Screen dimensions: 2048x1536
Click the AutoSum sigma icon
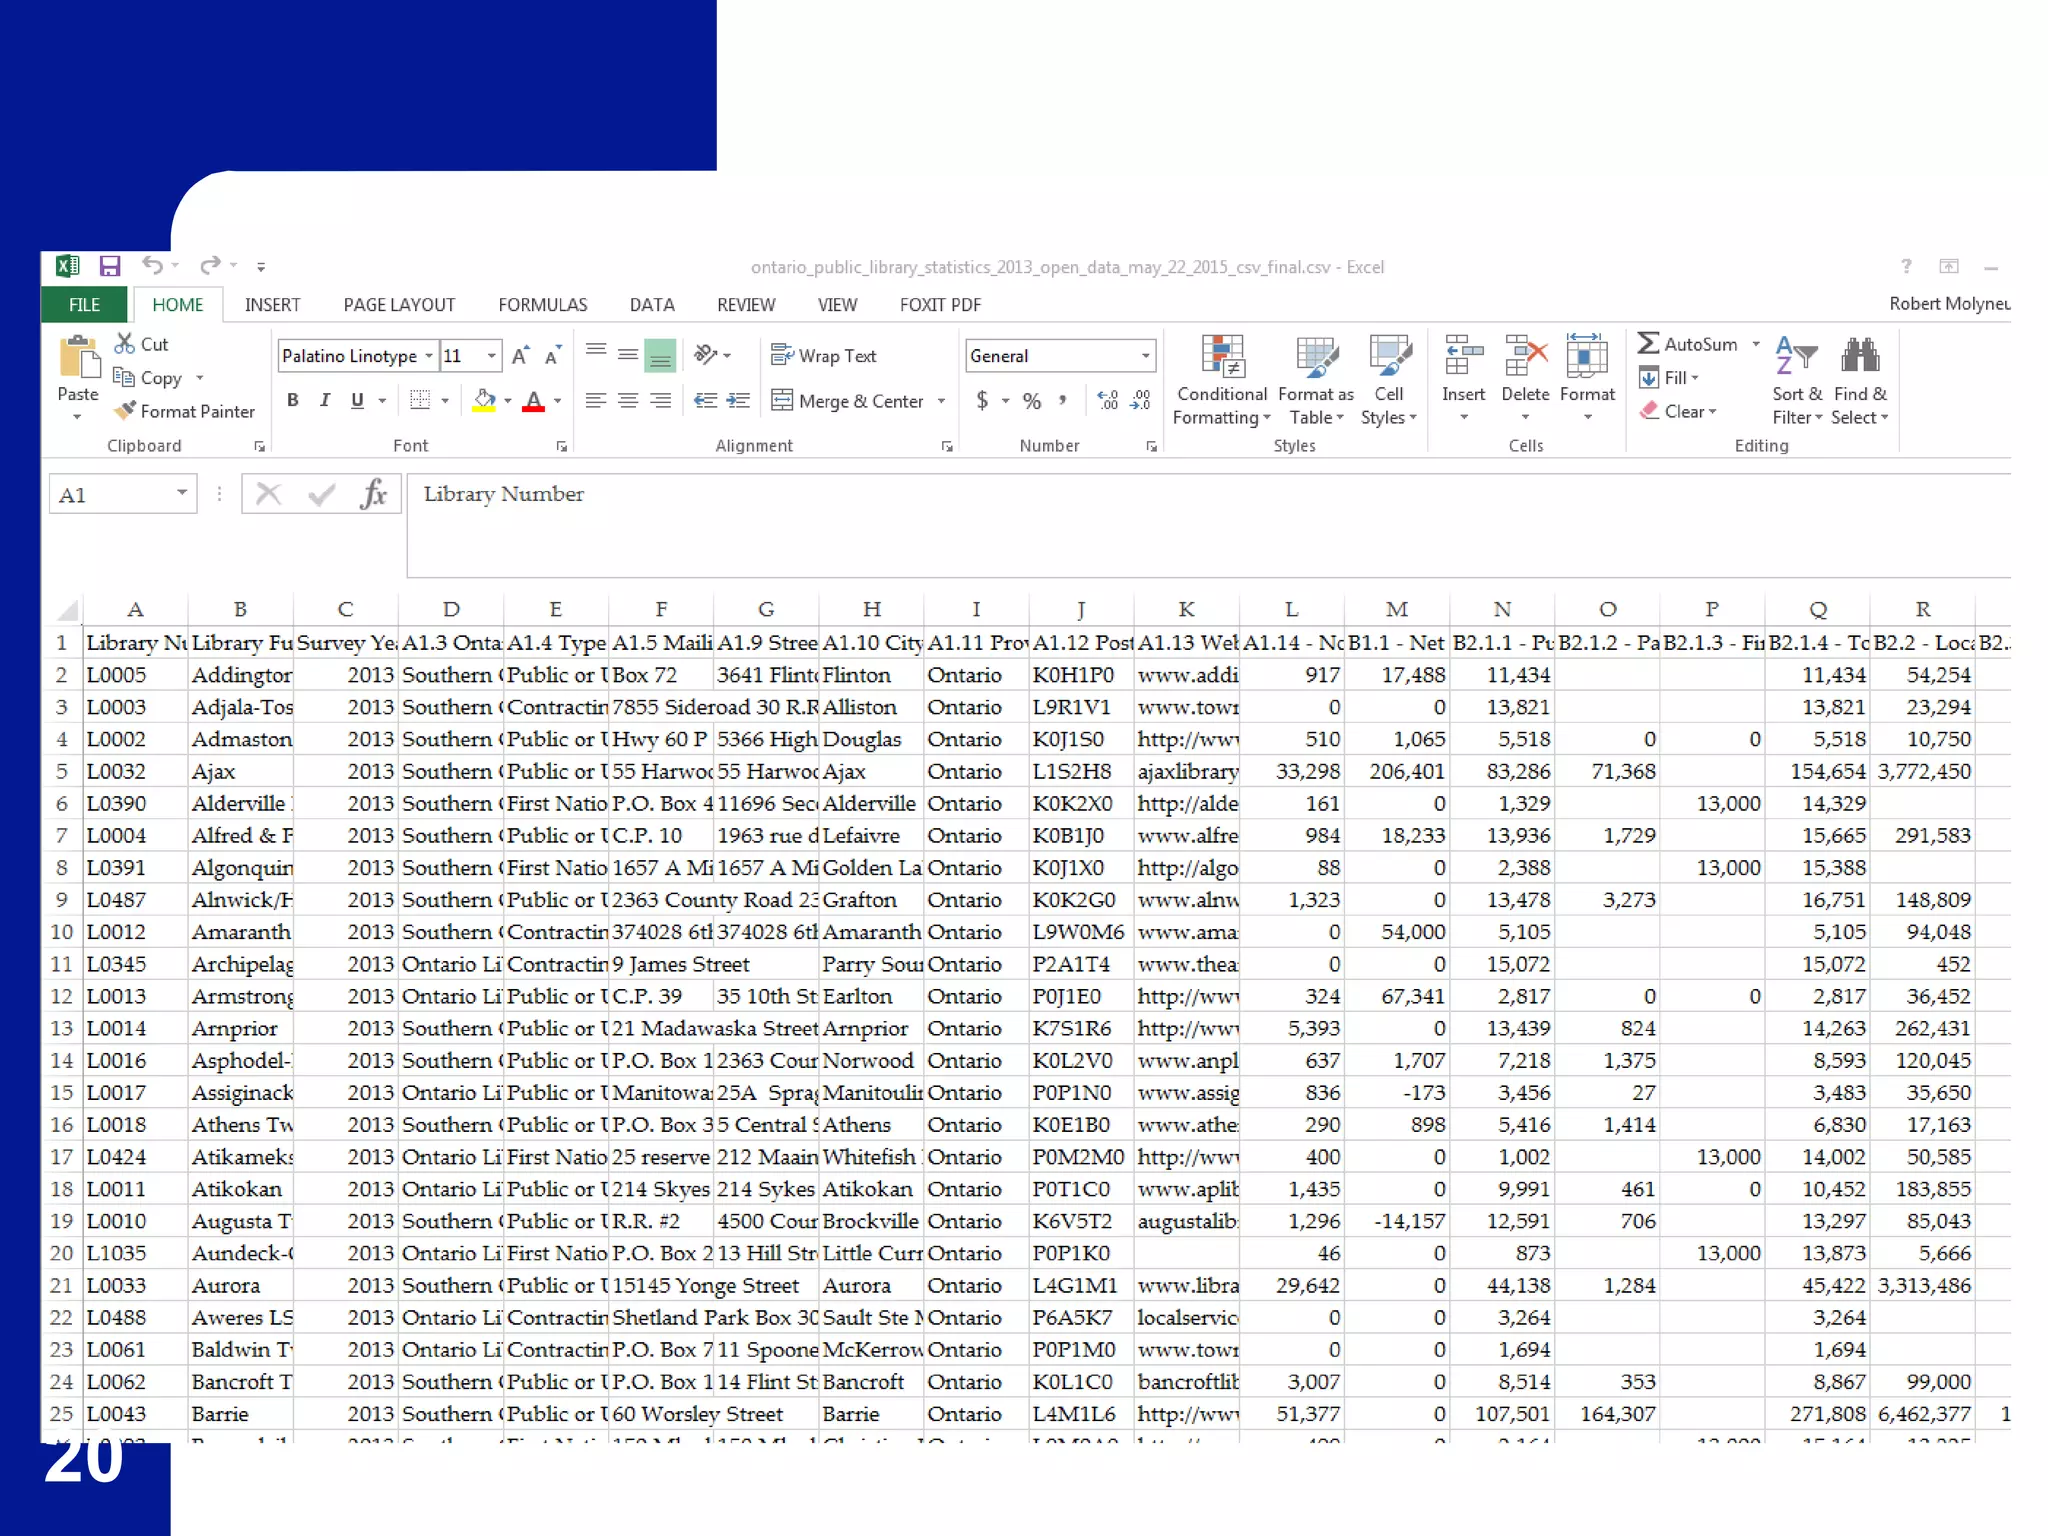[x=1648, y=344]
